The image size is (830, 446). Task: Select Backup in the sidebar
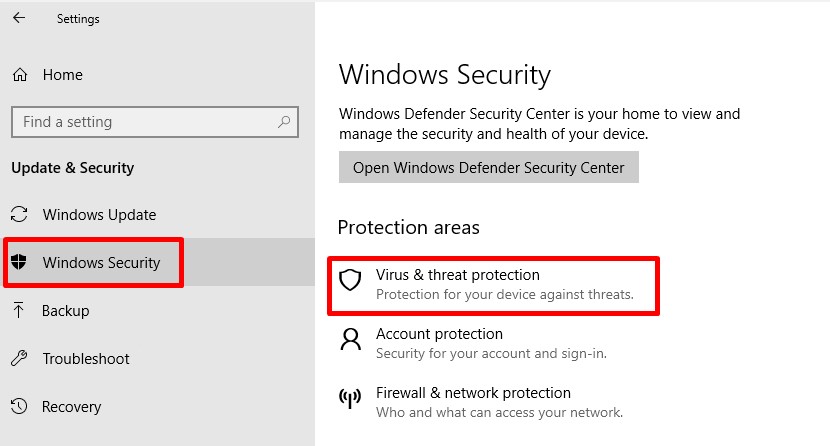coord(66,310)
